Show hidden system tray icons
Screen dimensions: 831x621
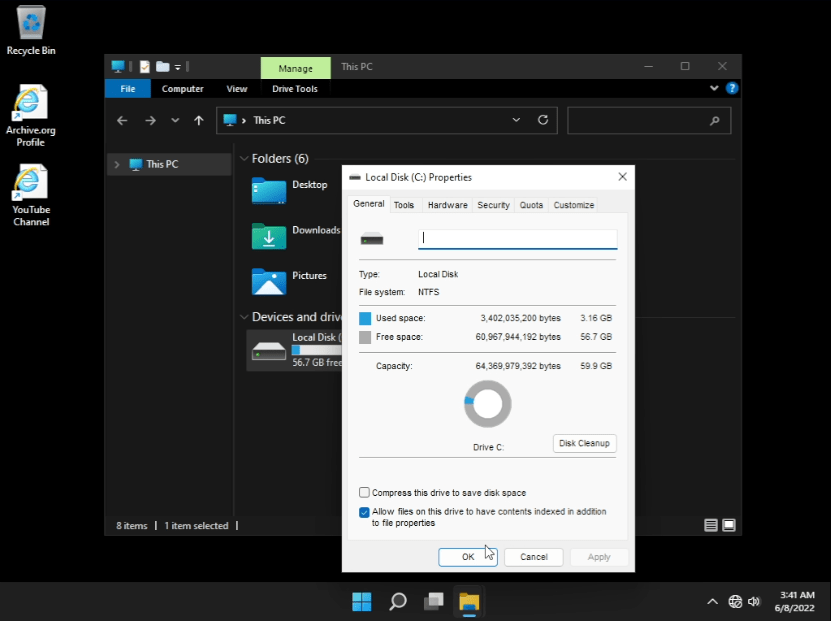(x=712, y=601)
